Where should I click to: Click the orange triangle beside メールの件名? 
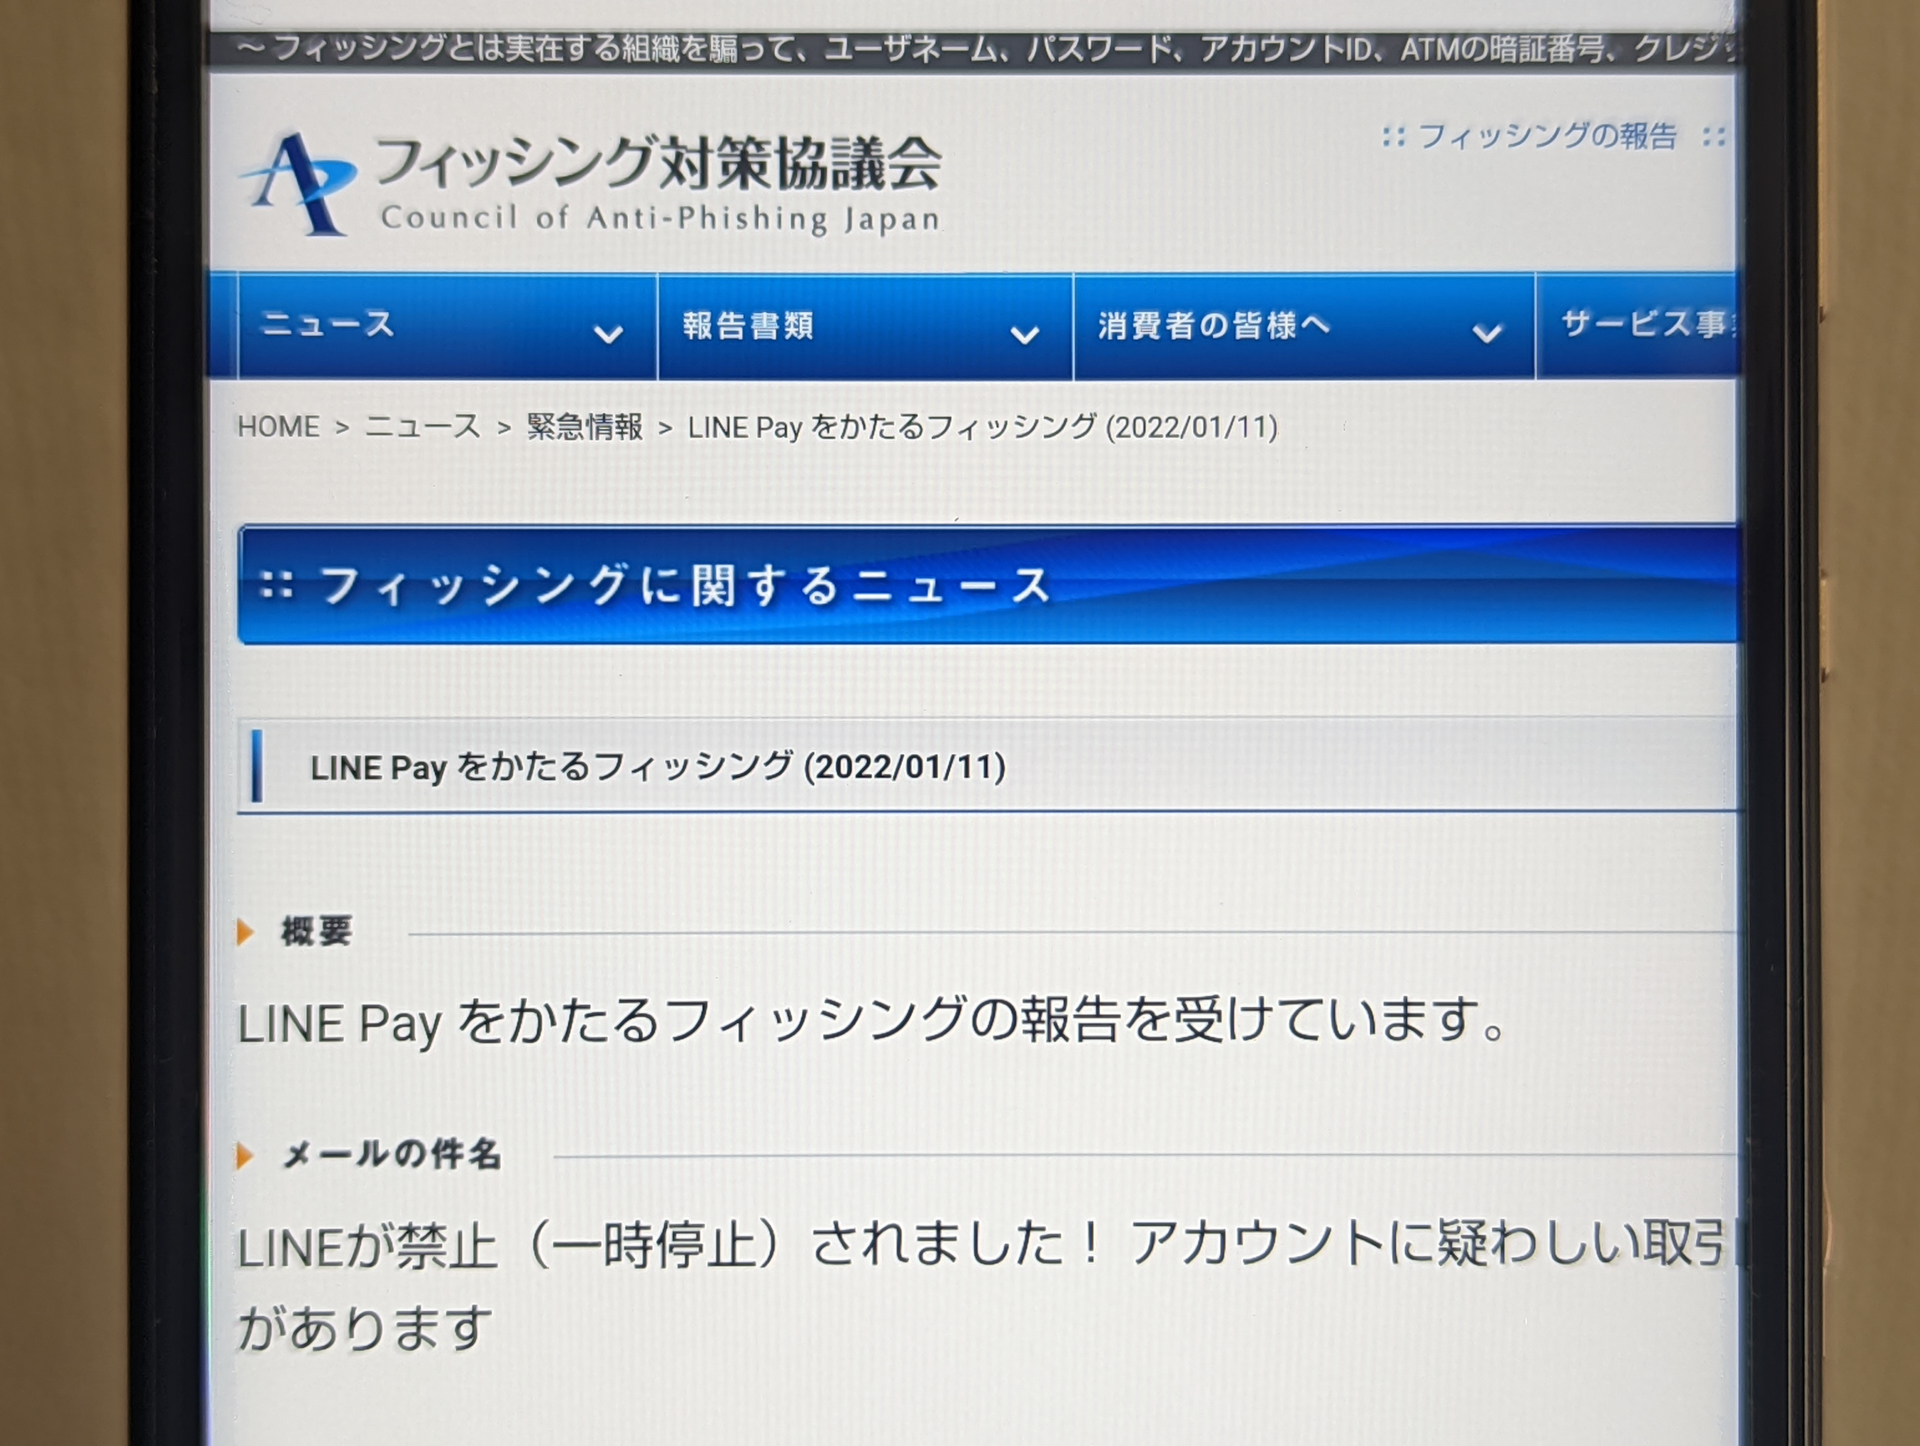[245, 1156]
